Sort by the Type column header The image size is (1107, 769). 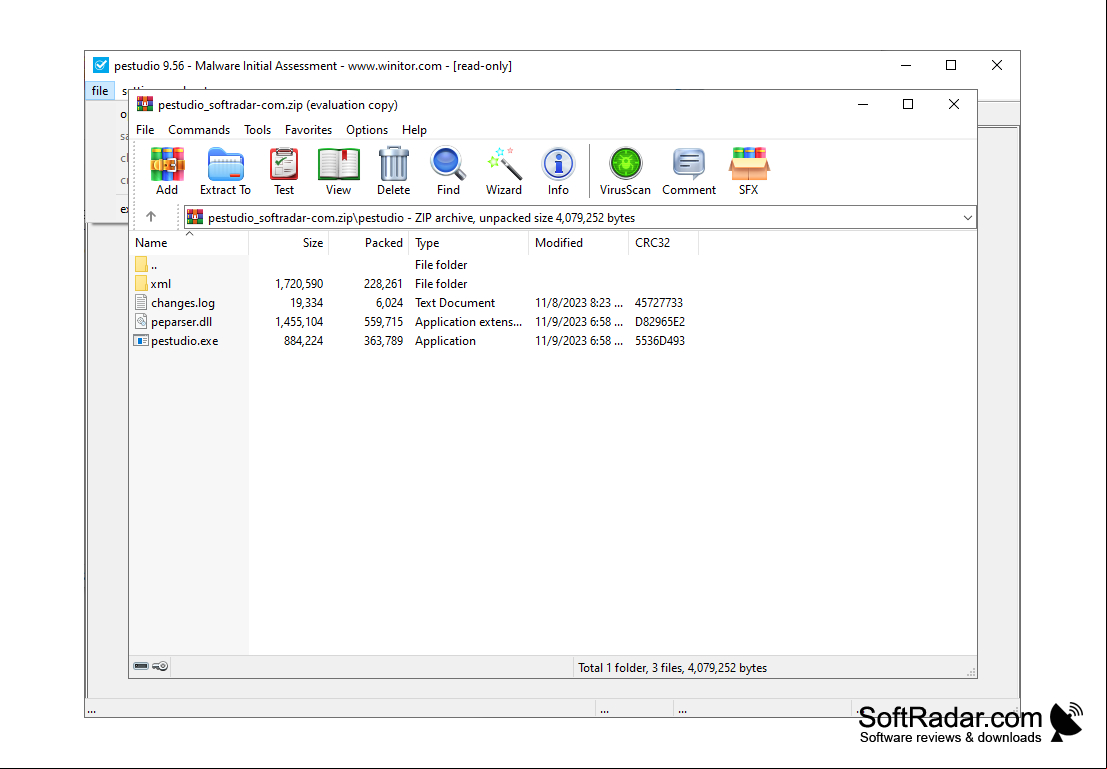click(469, 243)
